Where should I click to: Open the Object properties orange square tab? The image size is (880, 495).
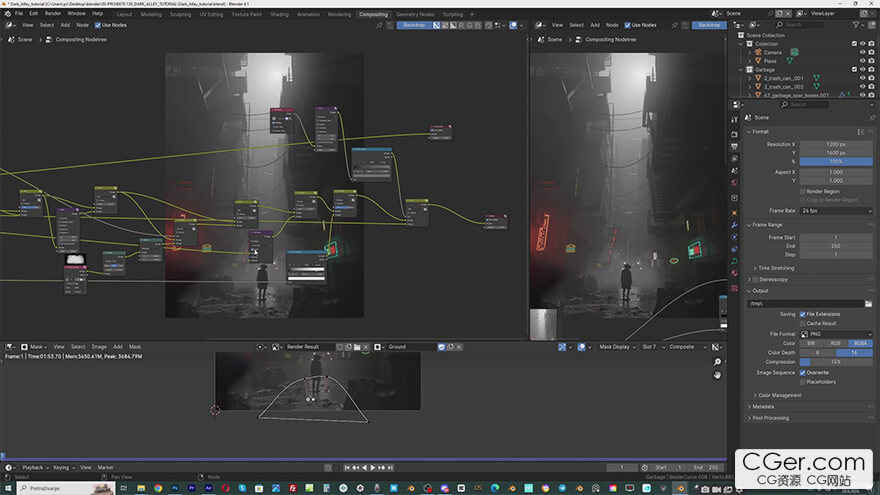(735, 213)
